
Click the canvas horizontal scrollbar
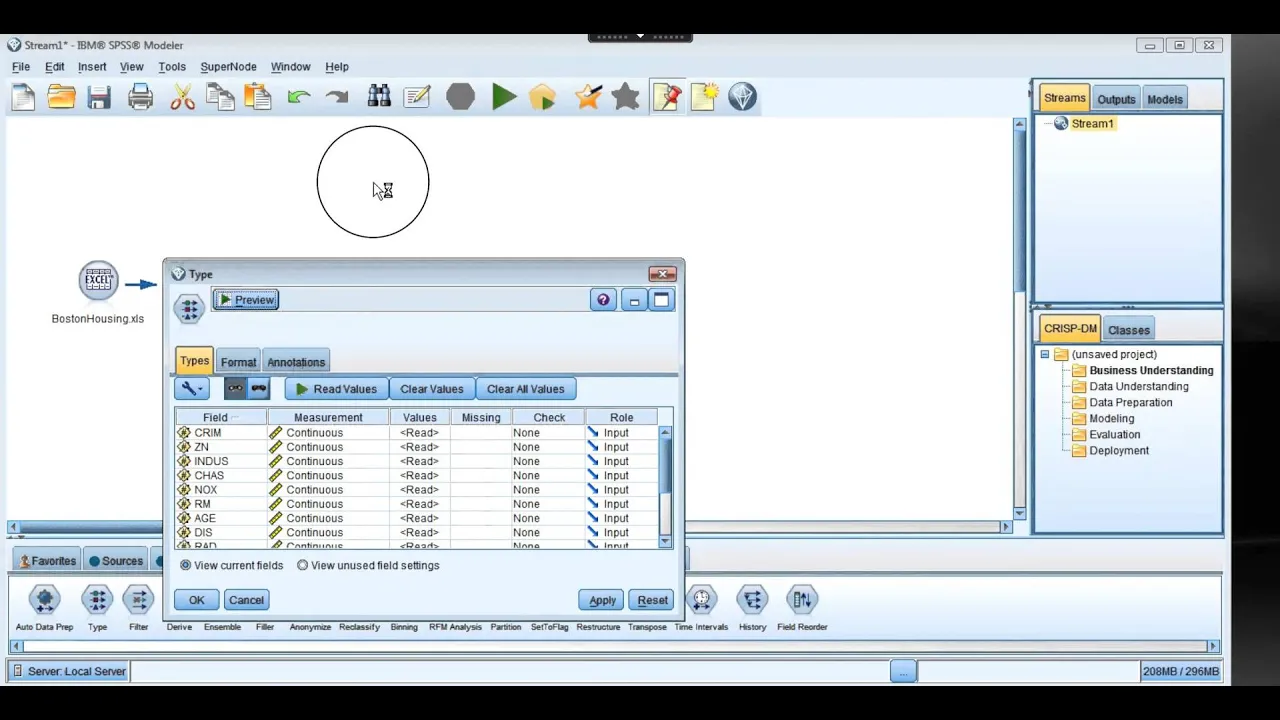(510, 527)
